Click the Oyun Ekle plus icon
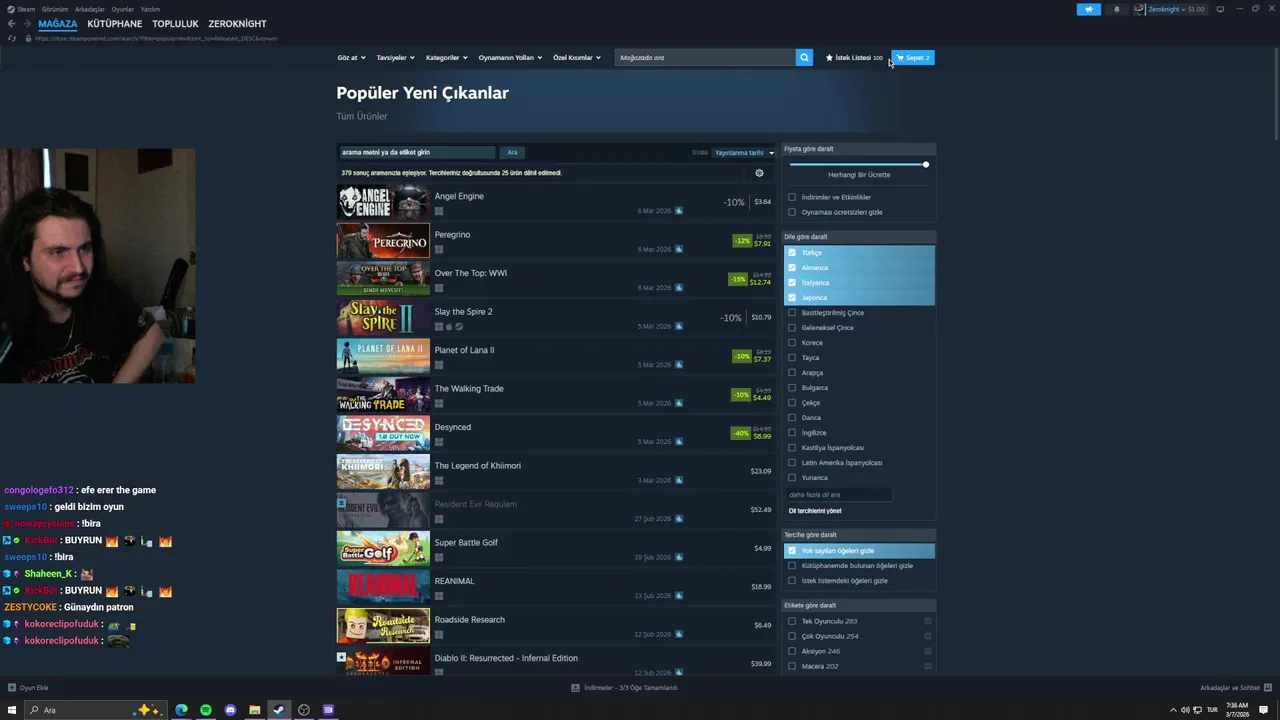Viewport: 1280px width, 720px height. tap(12, 688)
